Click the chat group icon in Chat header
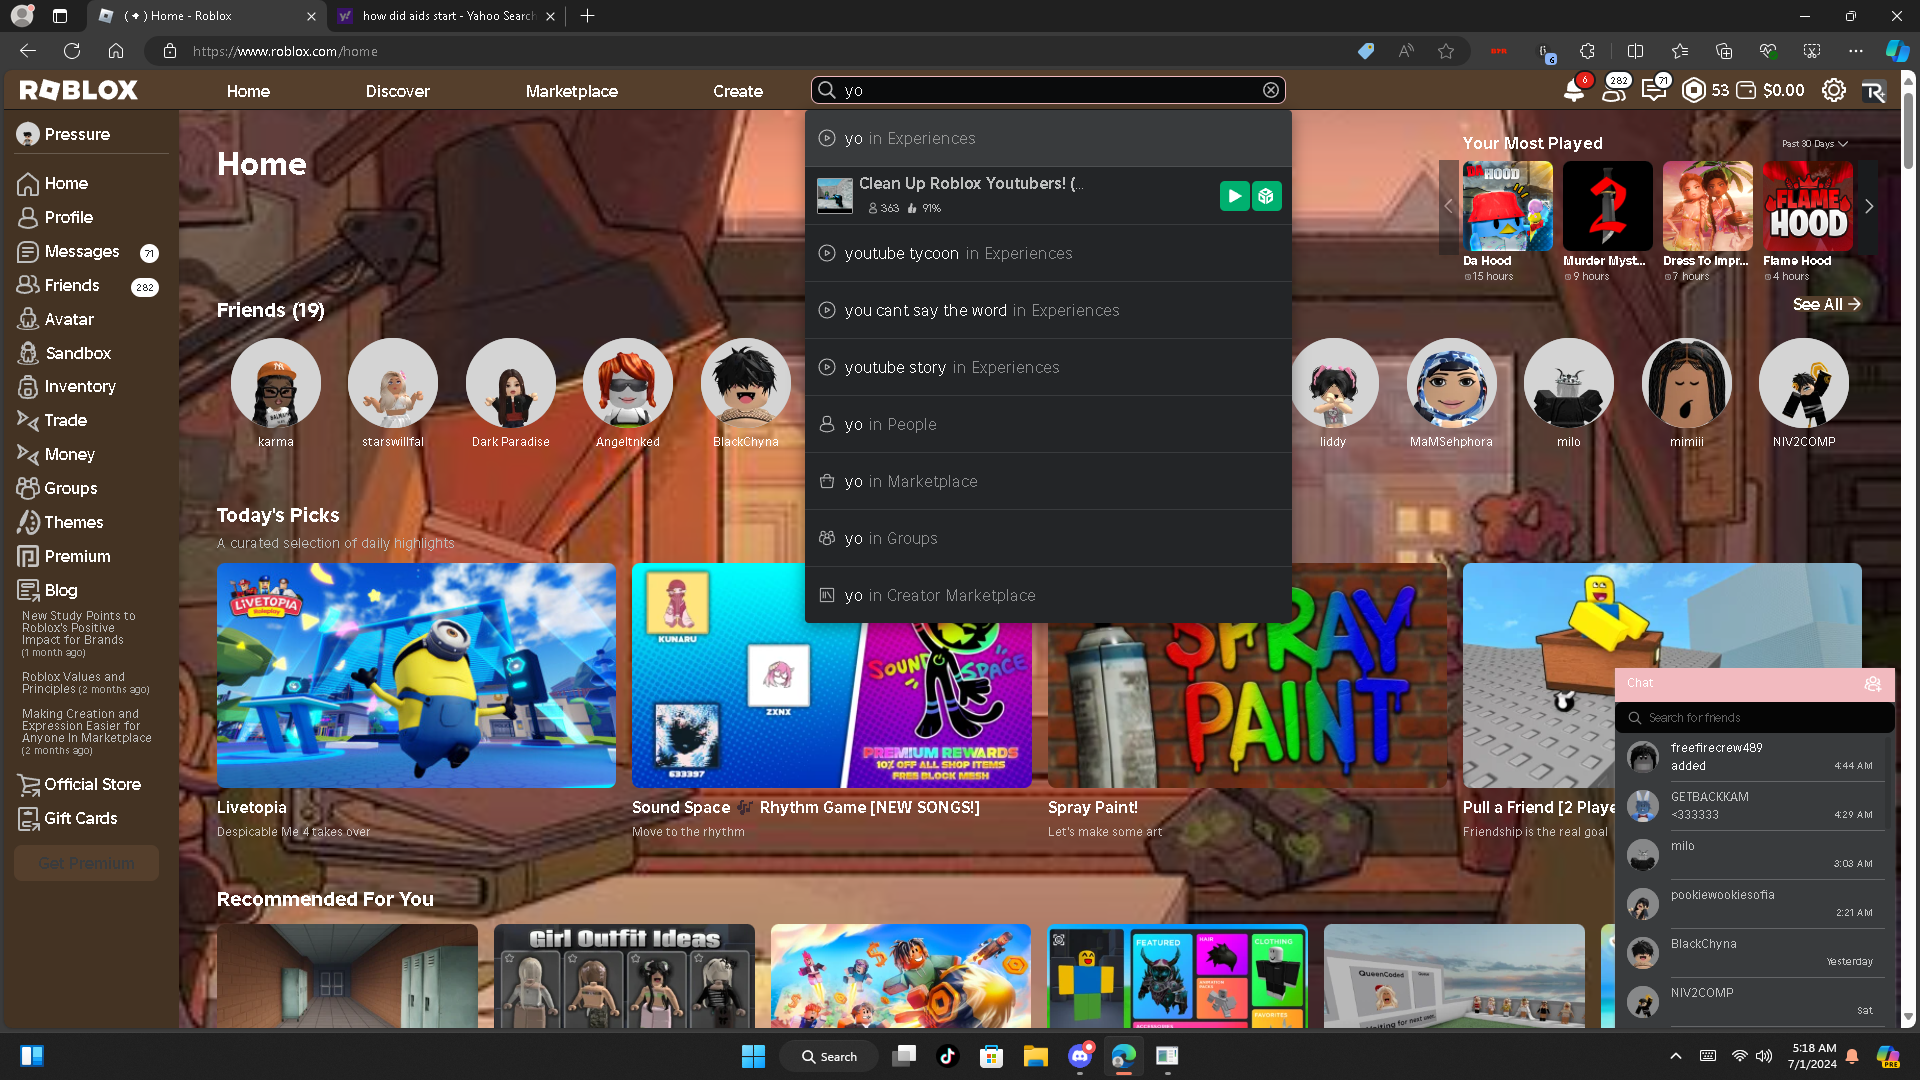This screenshot has height=1080, width=1920. pos(1872,684)
